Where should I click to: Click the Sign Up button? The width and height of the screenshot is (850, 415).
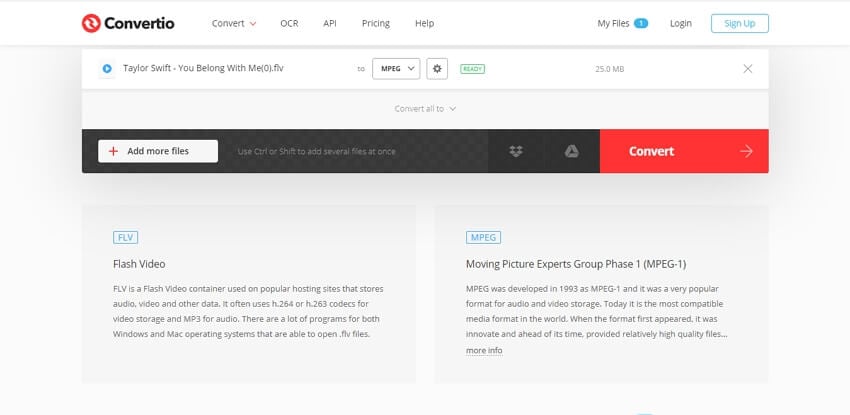click(x=739, y=23)
